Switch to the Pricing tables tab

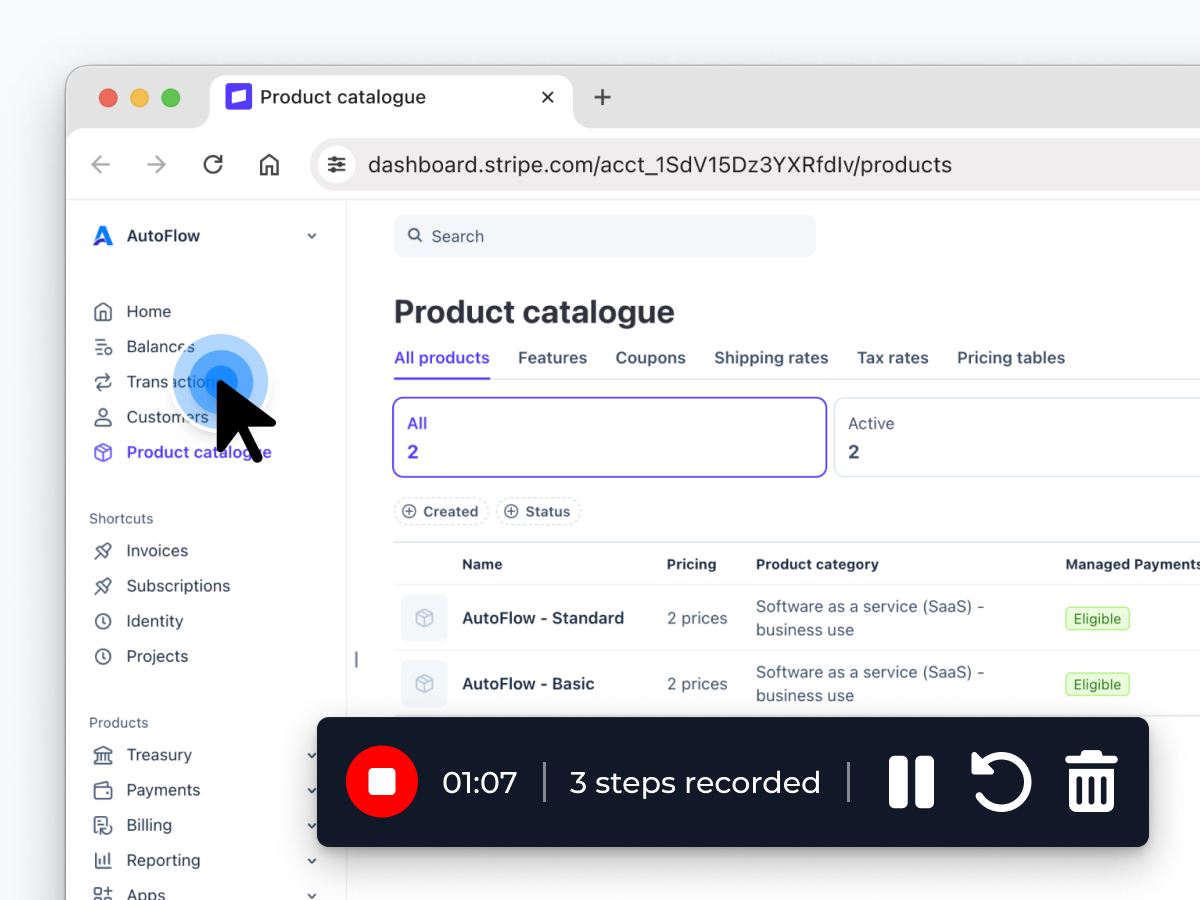(1011, 358)
